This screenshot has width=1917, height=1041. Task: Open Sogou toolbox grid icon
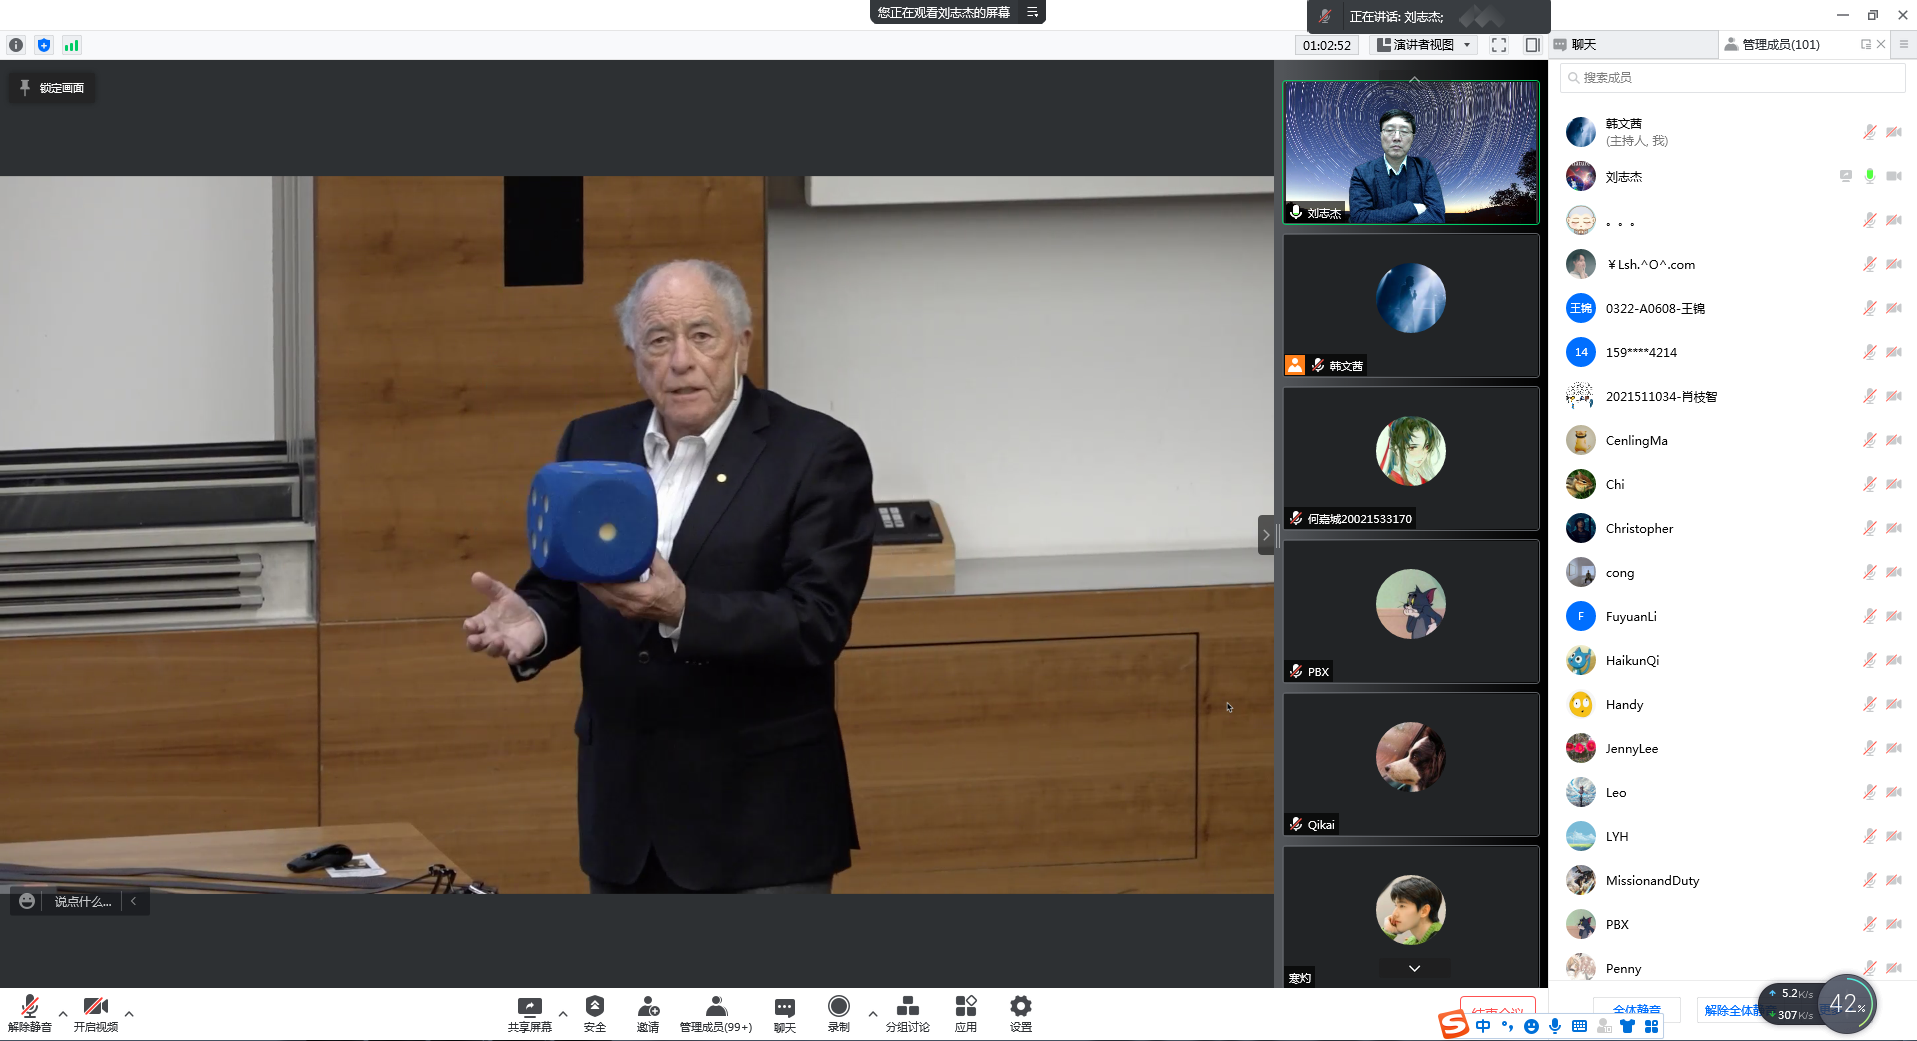point(1651,1026)
